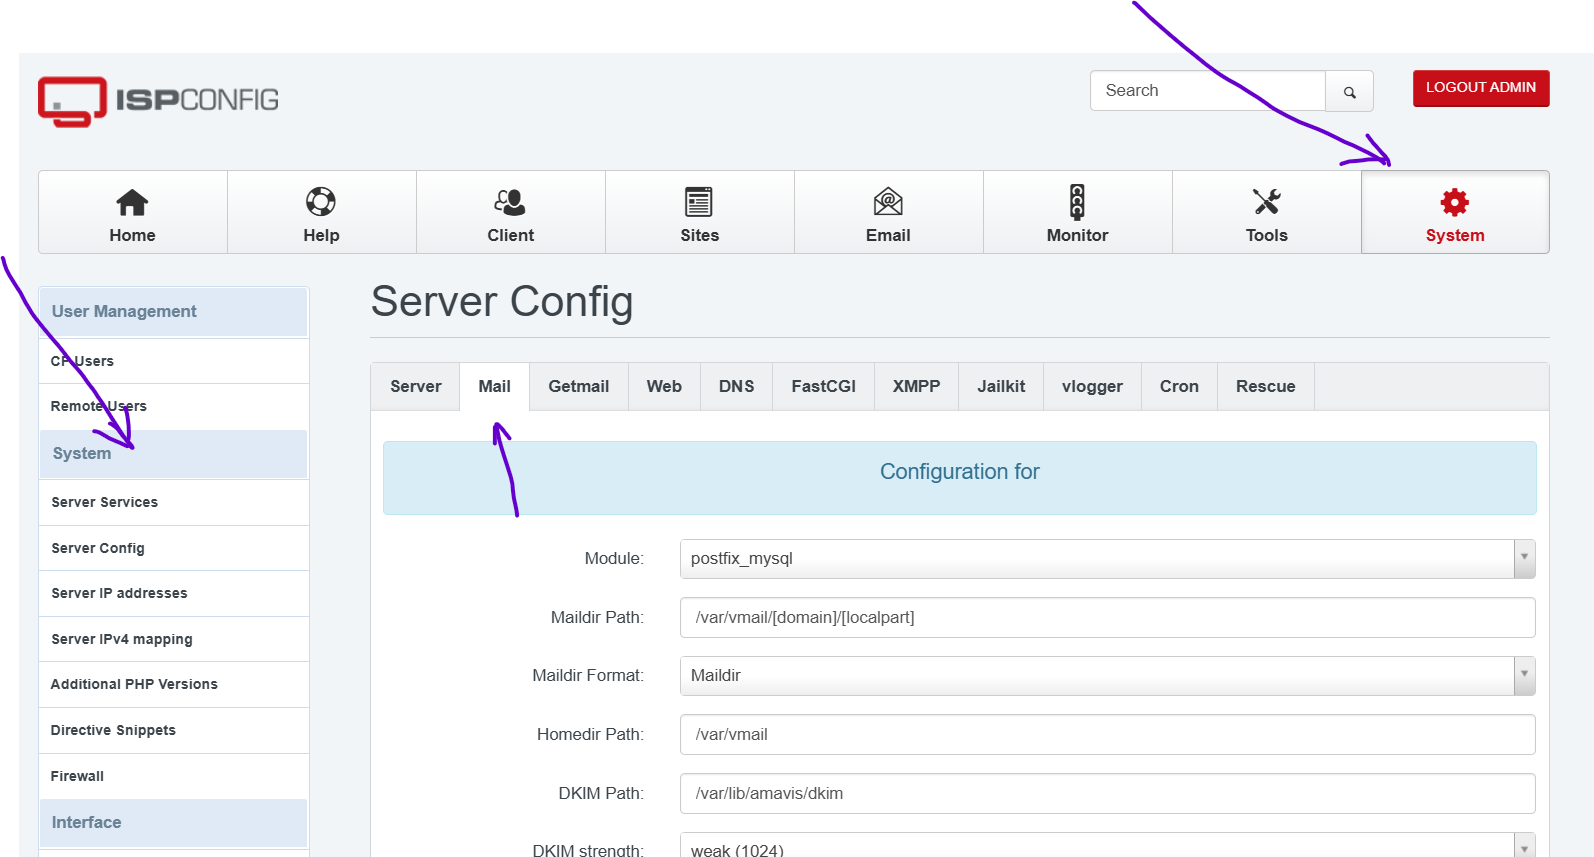Click inside the Search field
Screen dimensions: 1594x857
coord(1207,91)
